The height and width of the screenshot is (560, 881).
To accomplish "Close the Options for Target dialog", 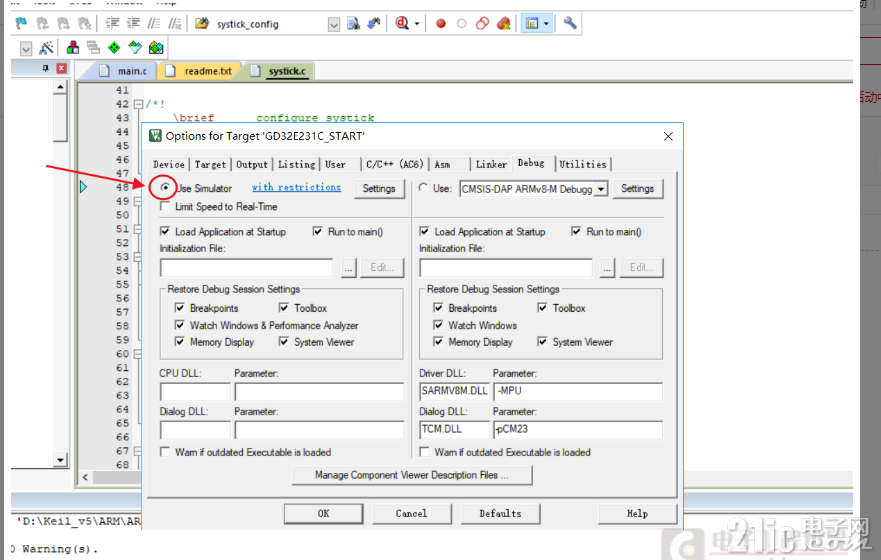I will (x=668, y=136).
